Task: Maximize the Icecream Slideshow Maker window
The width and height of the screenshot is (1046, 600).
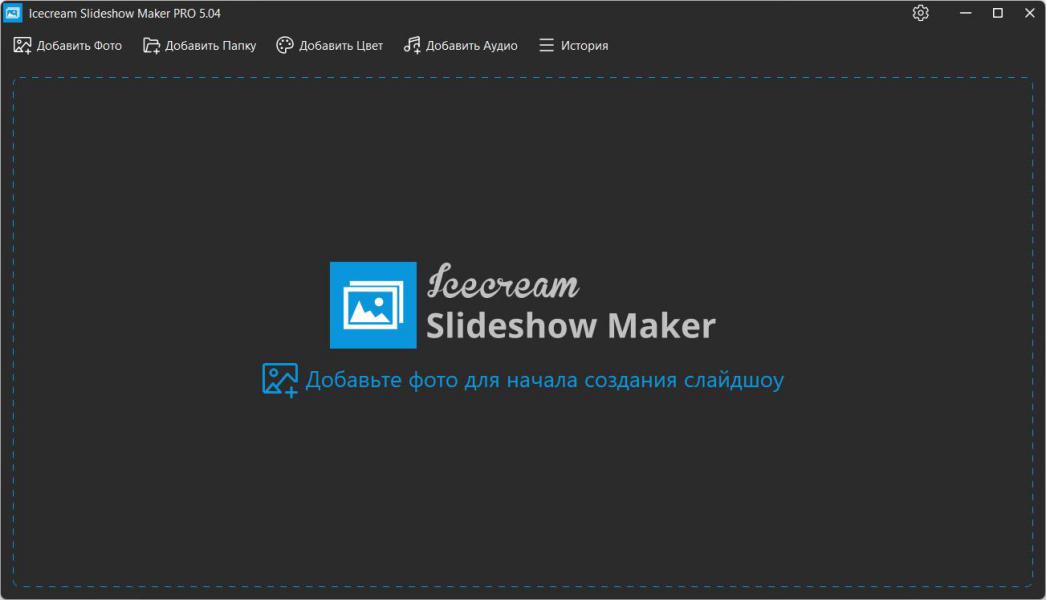Action: [997, 13]
